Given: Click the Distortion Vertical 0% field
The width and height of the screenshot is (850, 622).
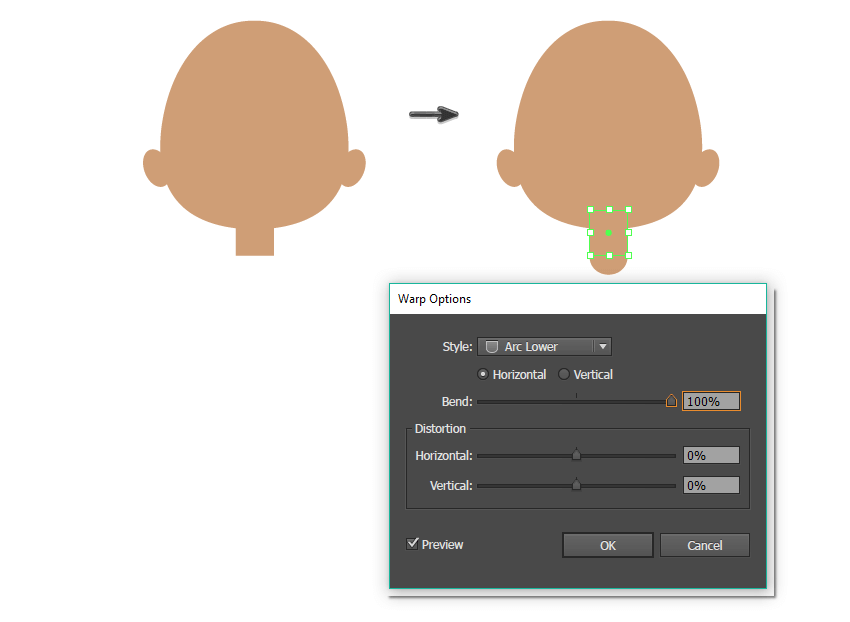Looking at the screenshot, I should click(711, 485).
